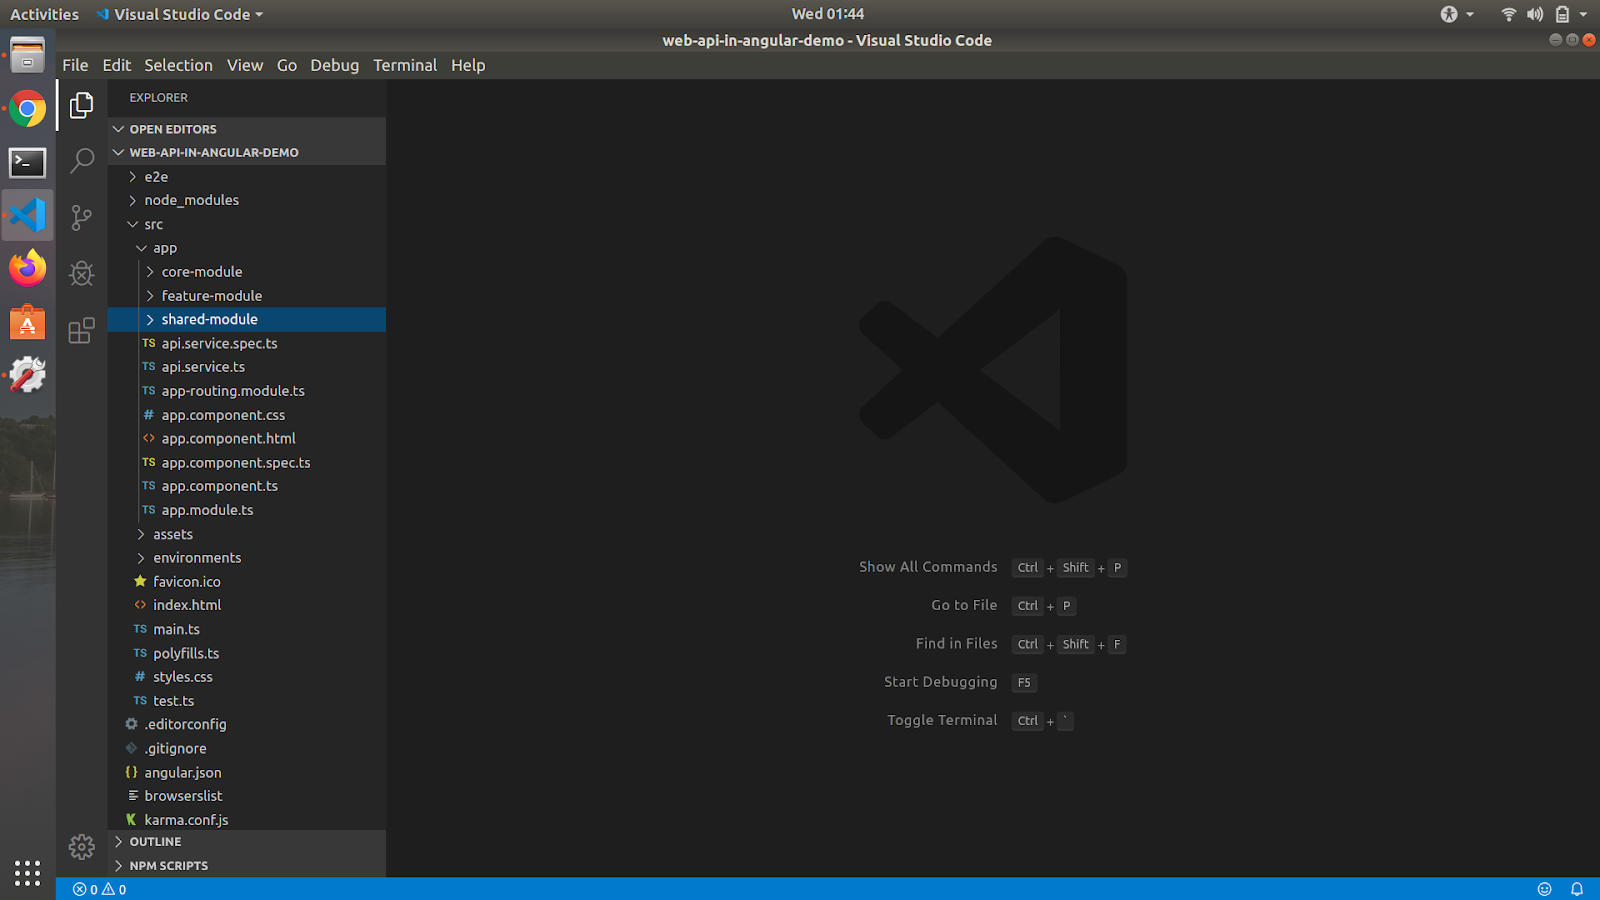1600x900 pixels.
Task: Open the Search view icon
Action: point(82,160)
